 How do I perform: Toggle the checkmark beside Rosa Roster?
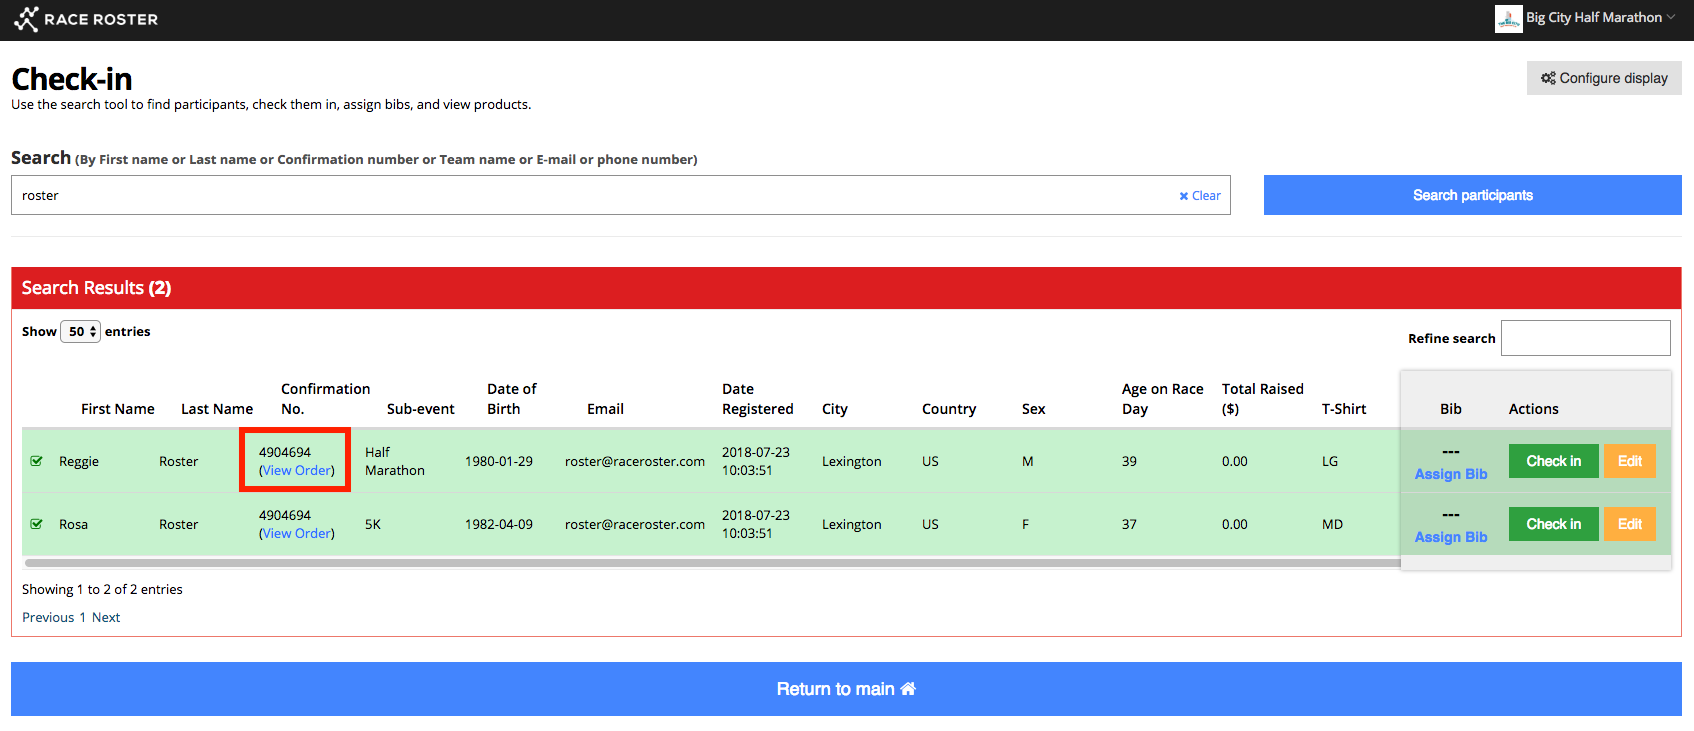click(37, 524)
